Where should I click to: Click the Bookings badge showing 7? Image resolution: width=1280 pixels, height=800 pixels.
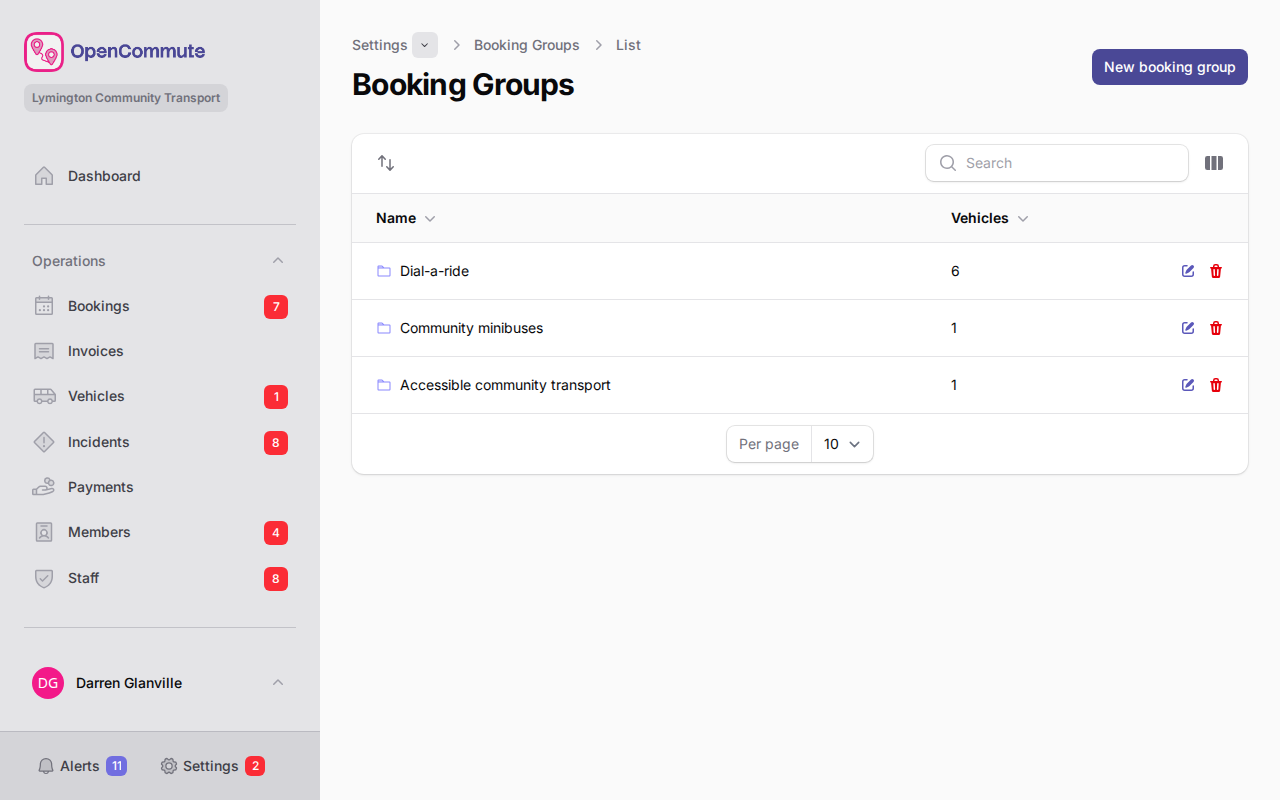(276, 307)
